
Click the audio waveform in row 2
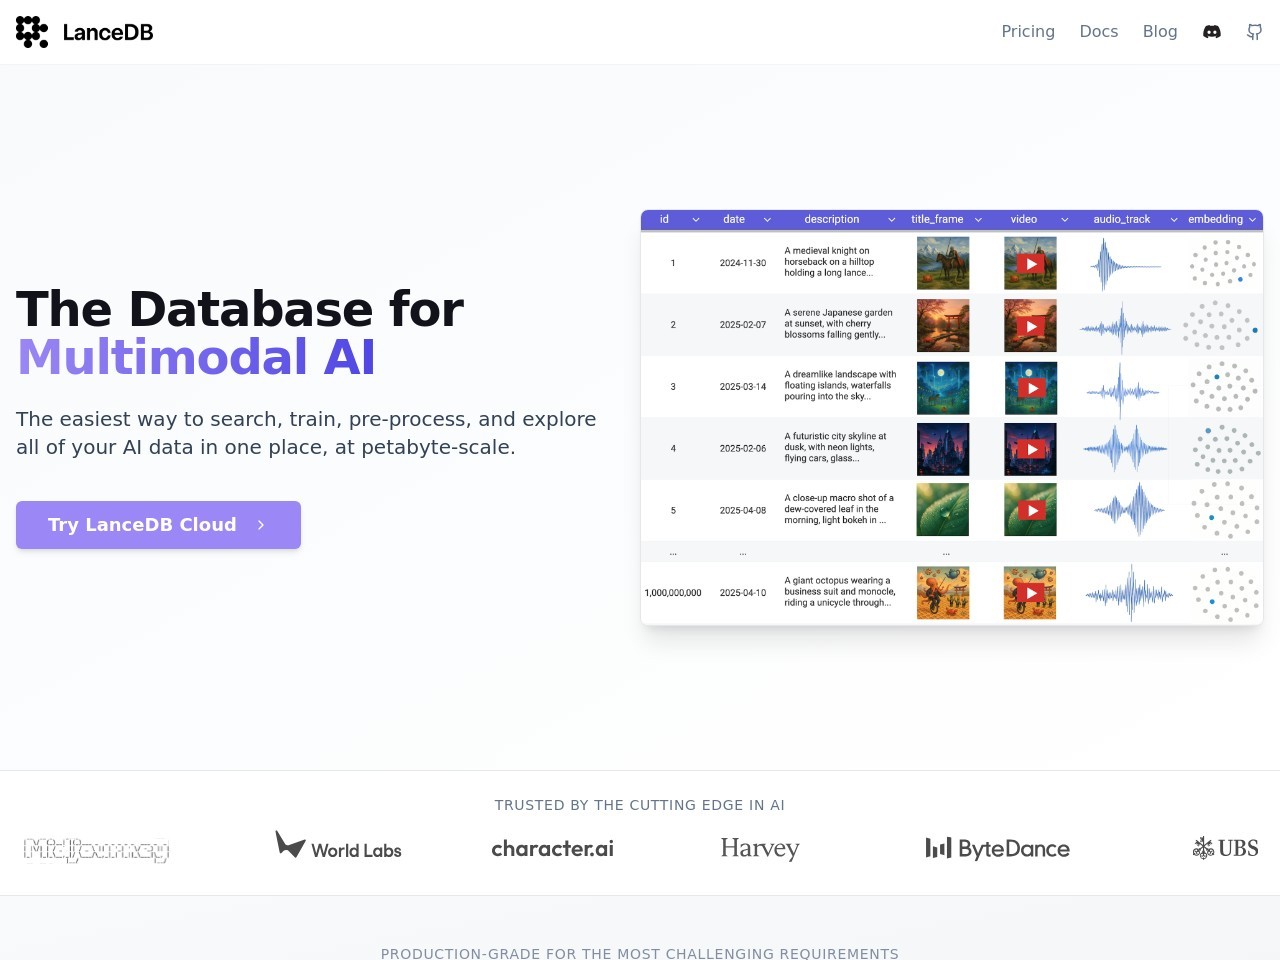(x=1125, y=328)
